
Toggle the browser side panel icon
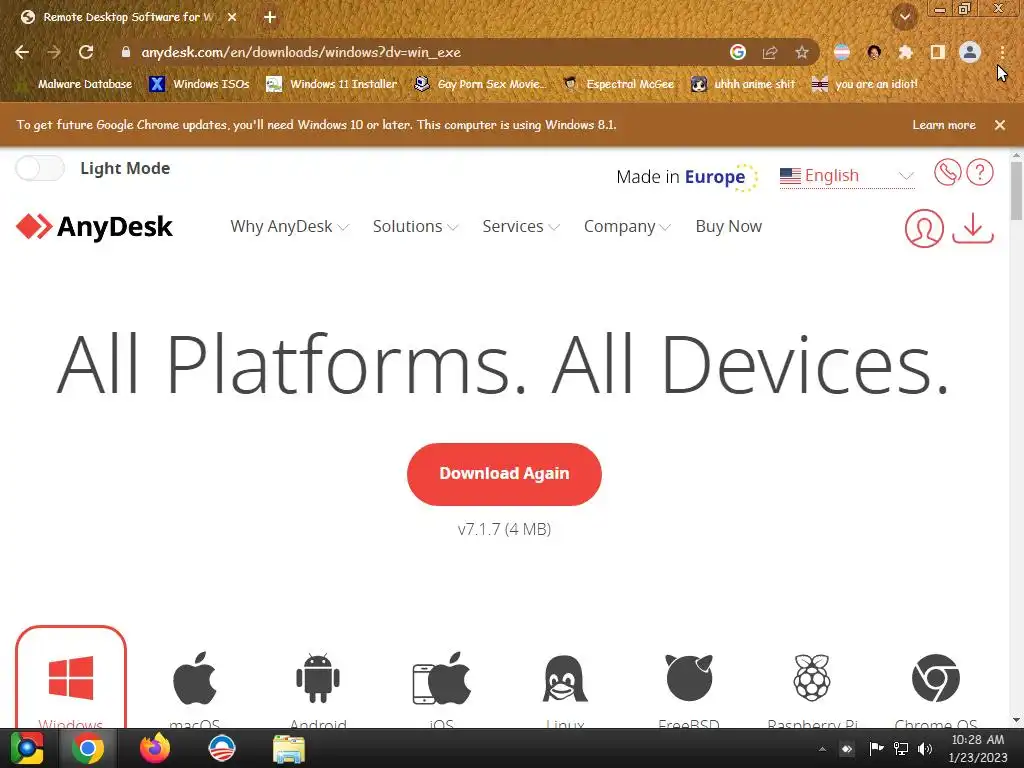tap(938, 52)
